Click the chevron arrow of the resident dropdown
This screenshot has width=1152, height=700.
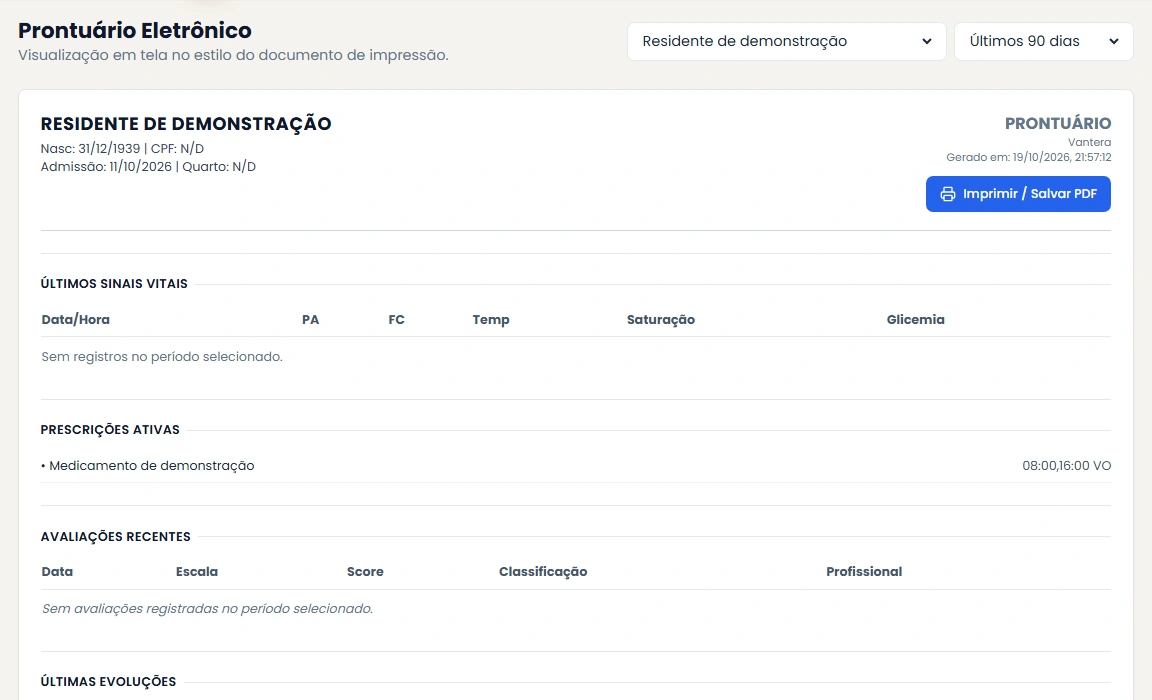(x=926, y=42)
